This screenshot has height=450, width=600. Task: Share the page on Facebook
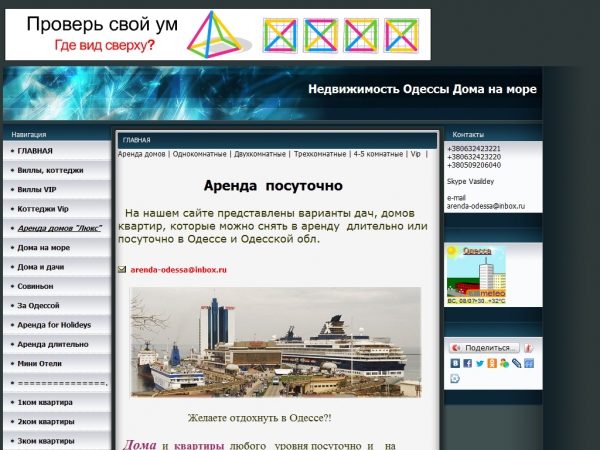(467, 363)
